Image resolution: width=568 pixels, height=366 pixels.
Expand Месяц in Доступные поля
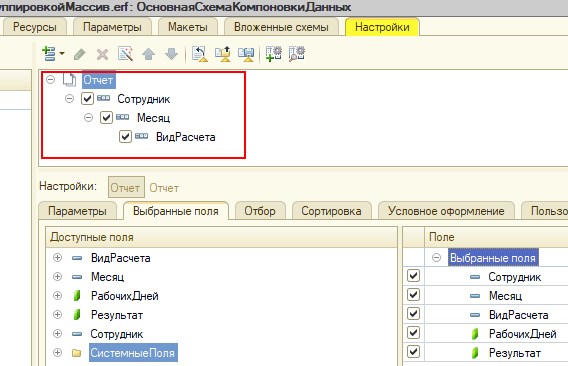click(x=57, y=276)
